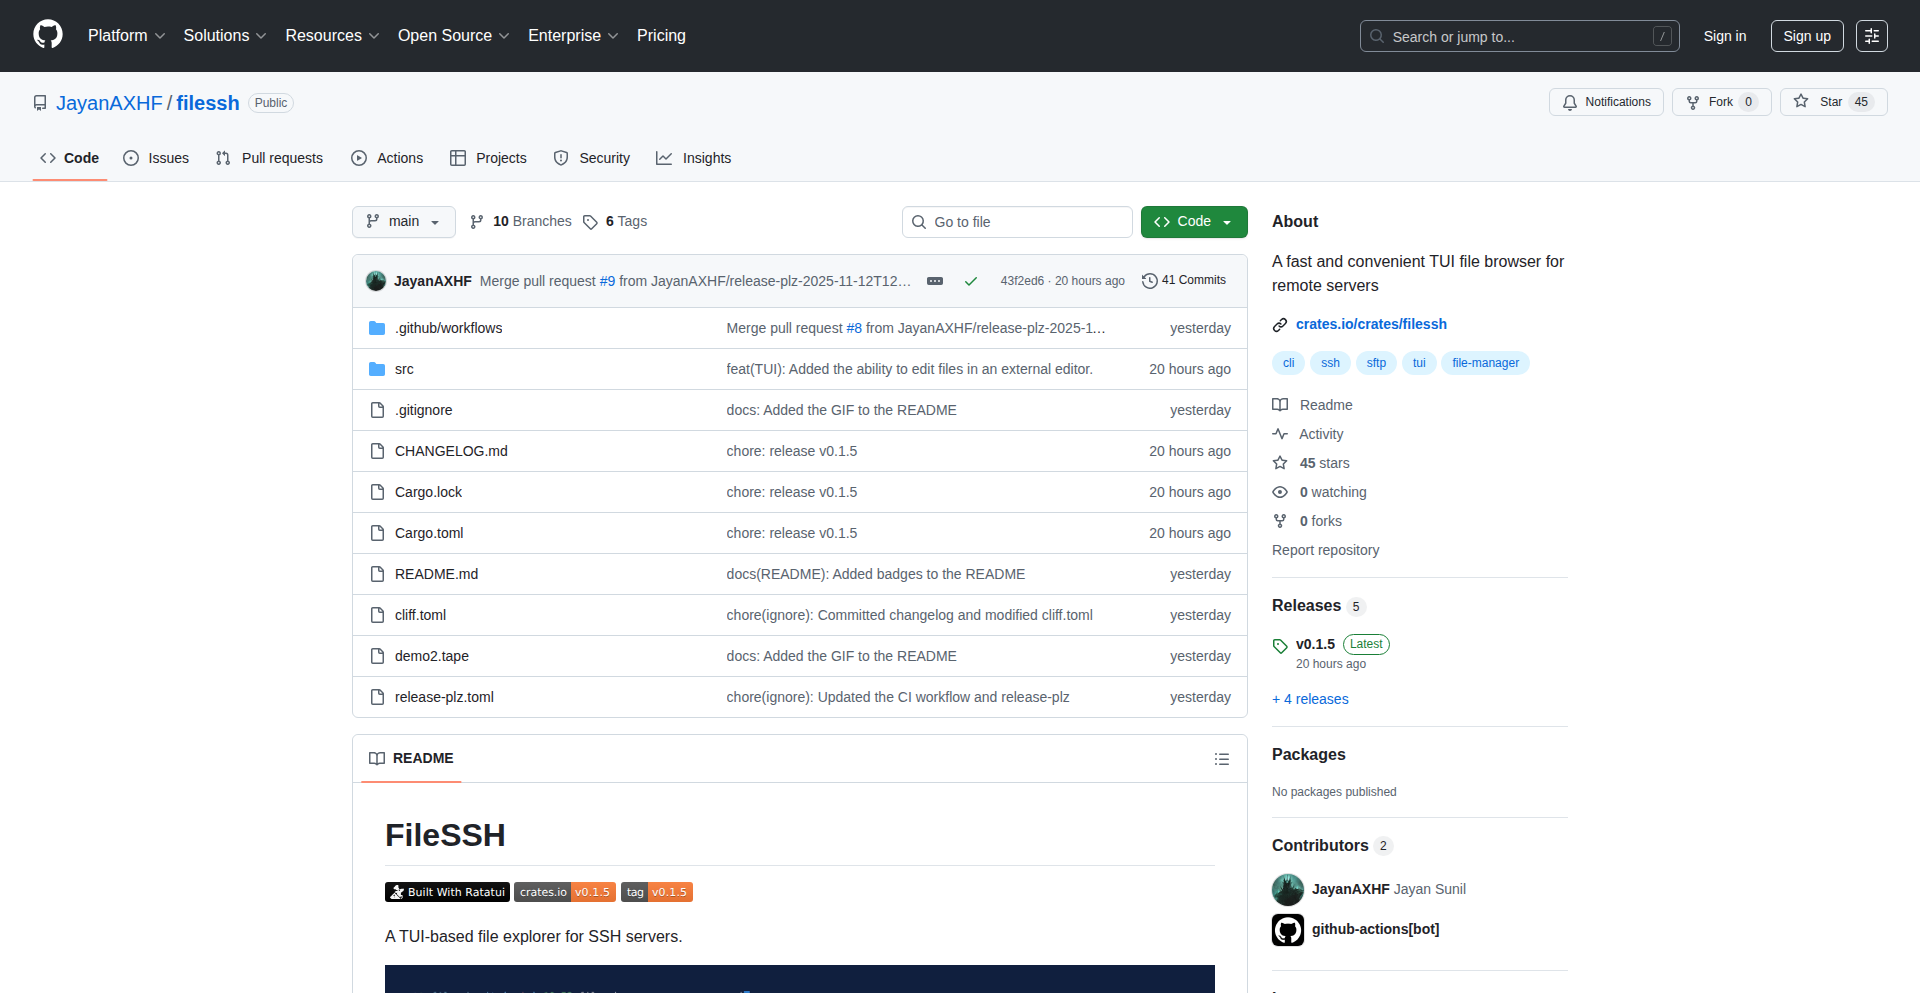
Task: Click the Sign up button
Action: coord(1806,36)
